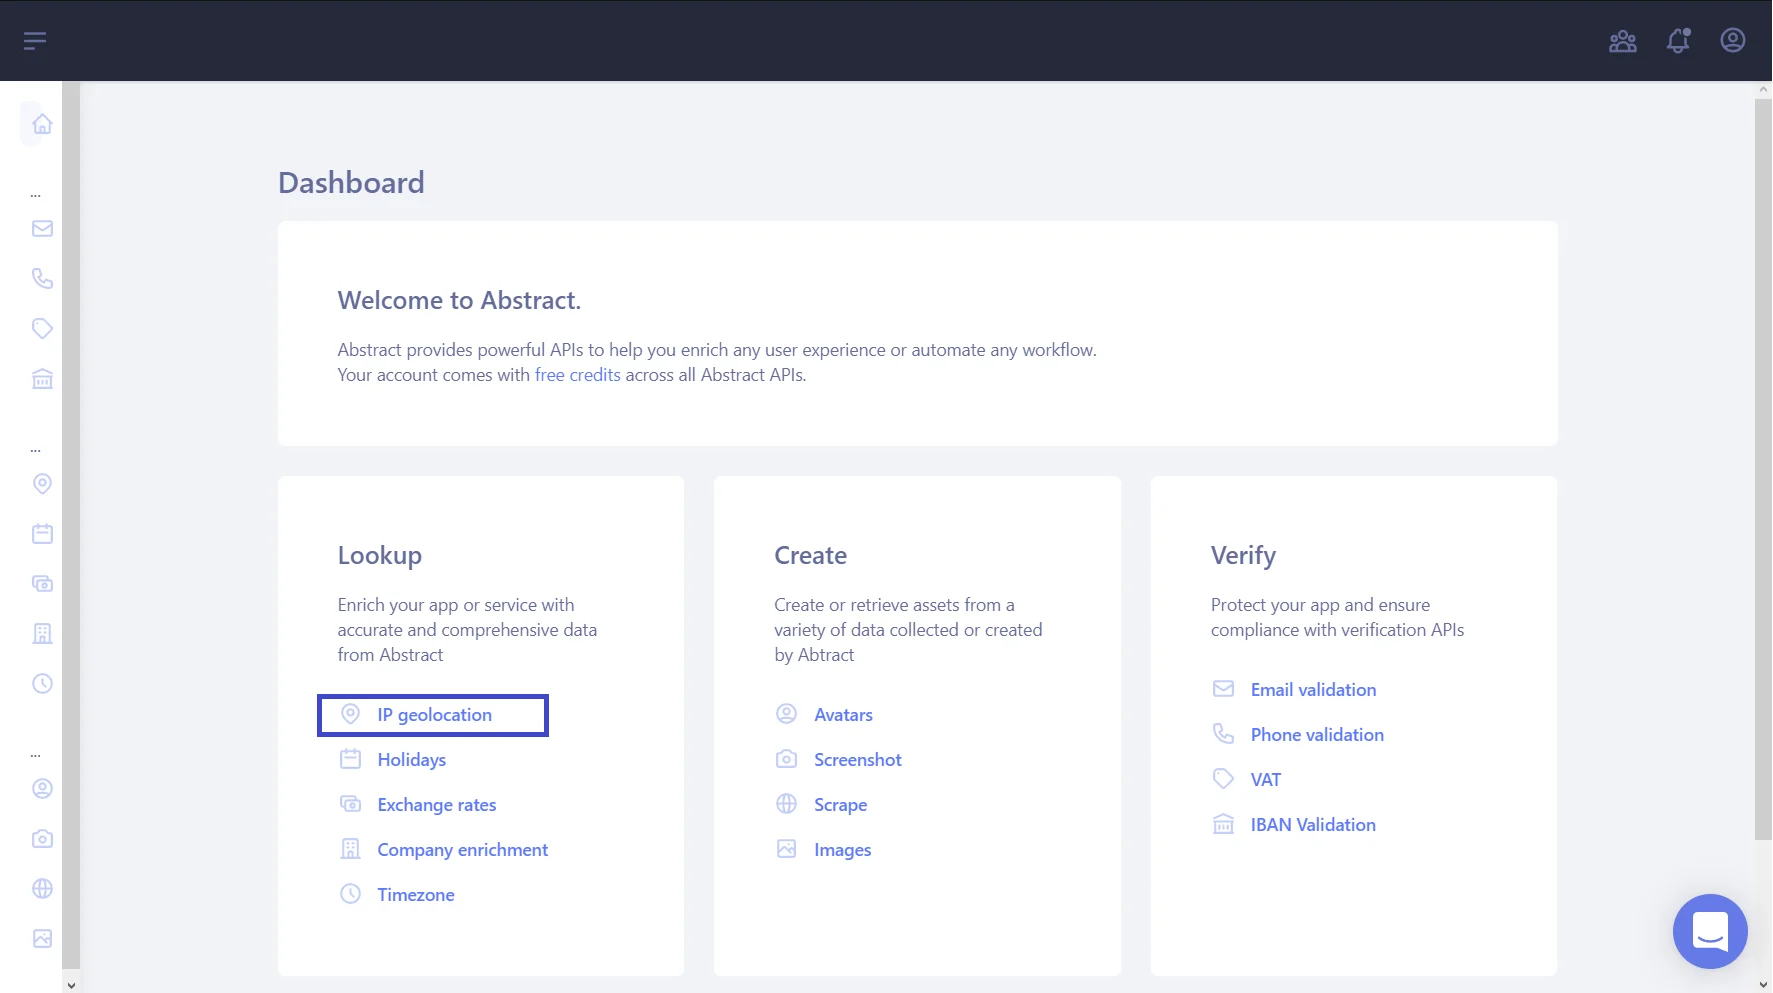Open Images link in Create card

[x=842, y=850]
